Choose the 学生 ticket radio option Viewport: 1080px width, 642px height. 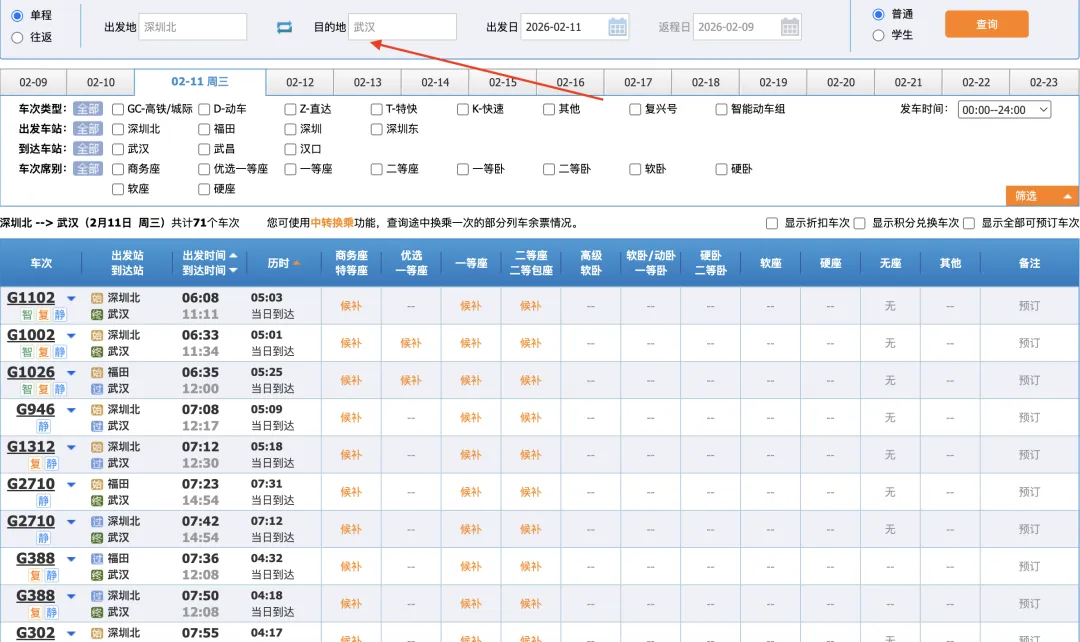pyautogui.click(x=878, y=35)
